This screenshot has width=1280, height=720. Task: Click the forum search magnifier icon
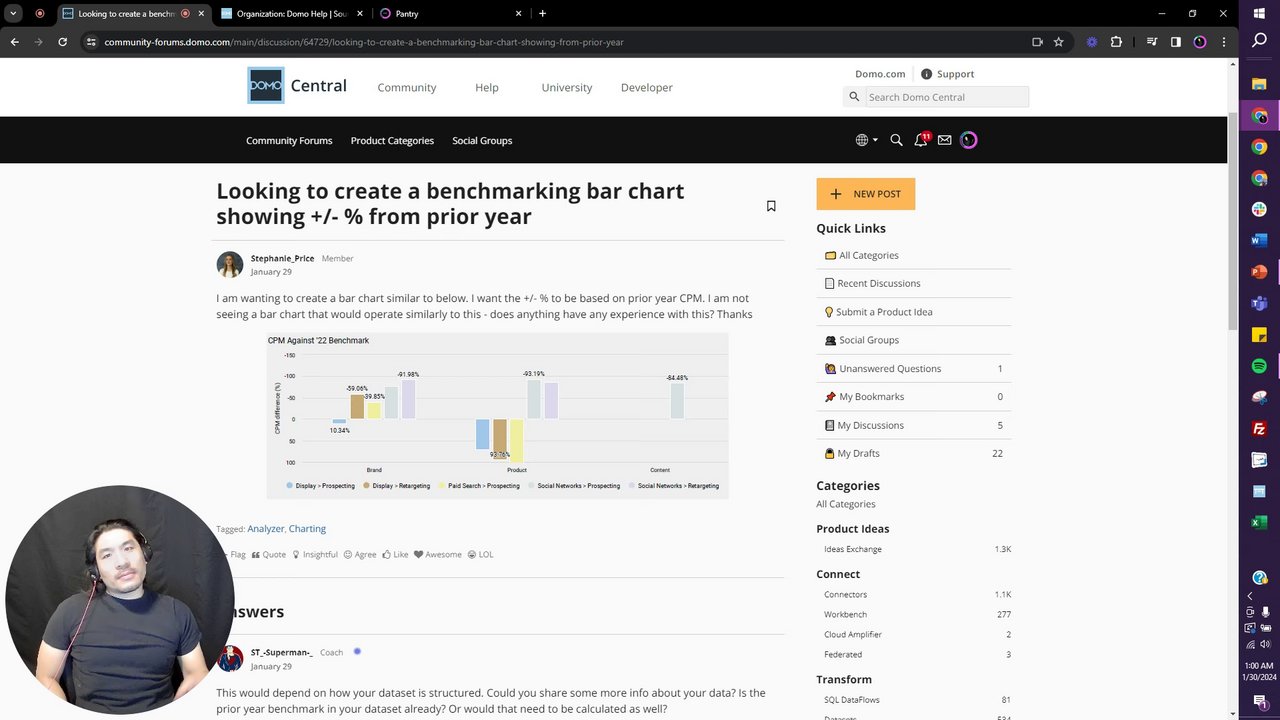[x=896, y=140]
